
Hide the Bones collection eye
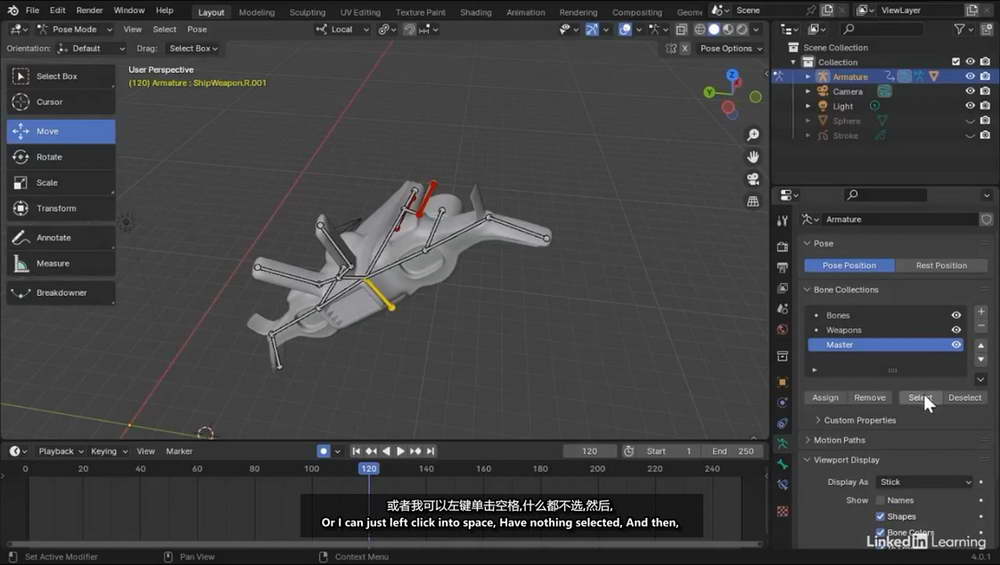coord(956,316)
